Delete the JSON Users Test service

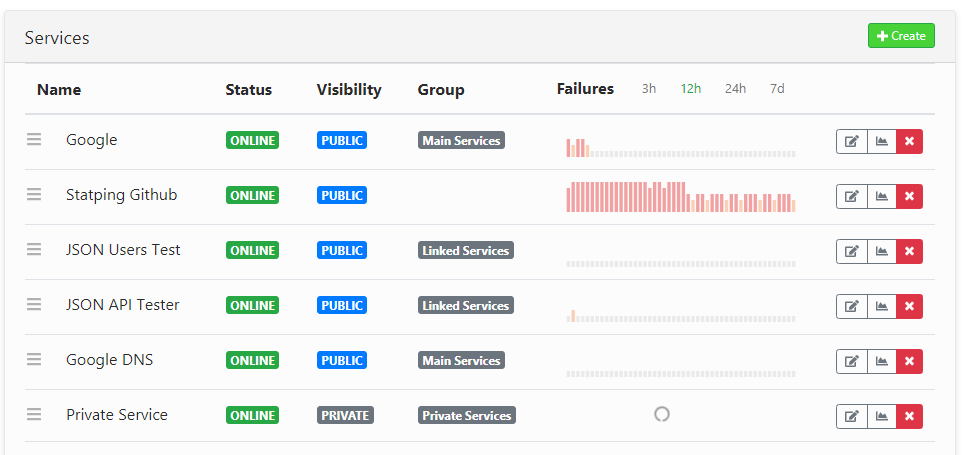tap(909, 251)
